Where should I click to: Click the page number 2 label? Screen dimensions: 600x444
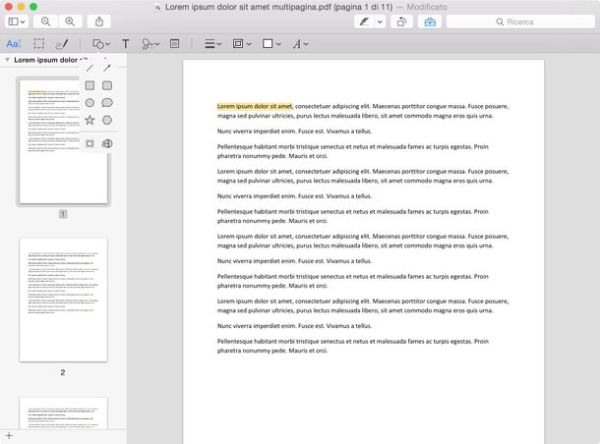63,372
